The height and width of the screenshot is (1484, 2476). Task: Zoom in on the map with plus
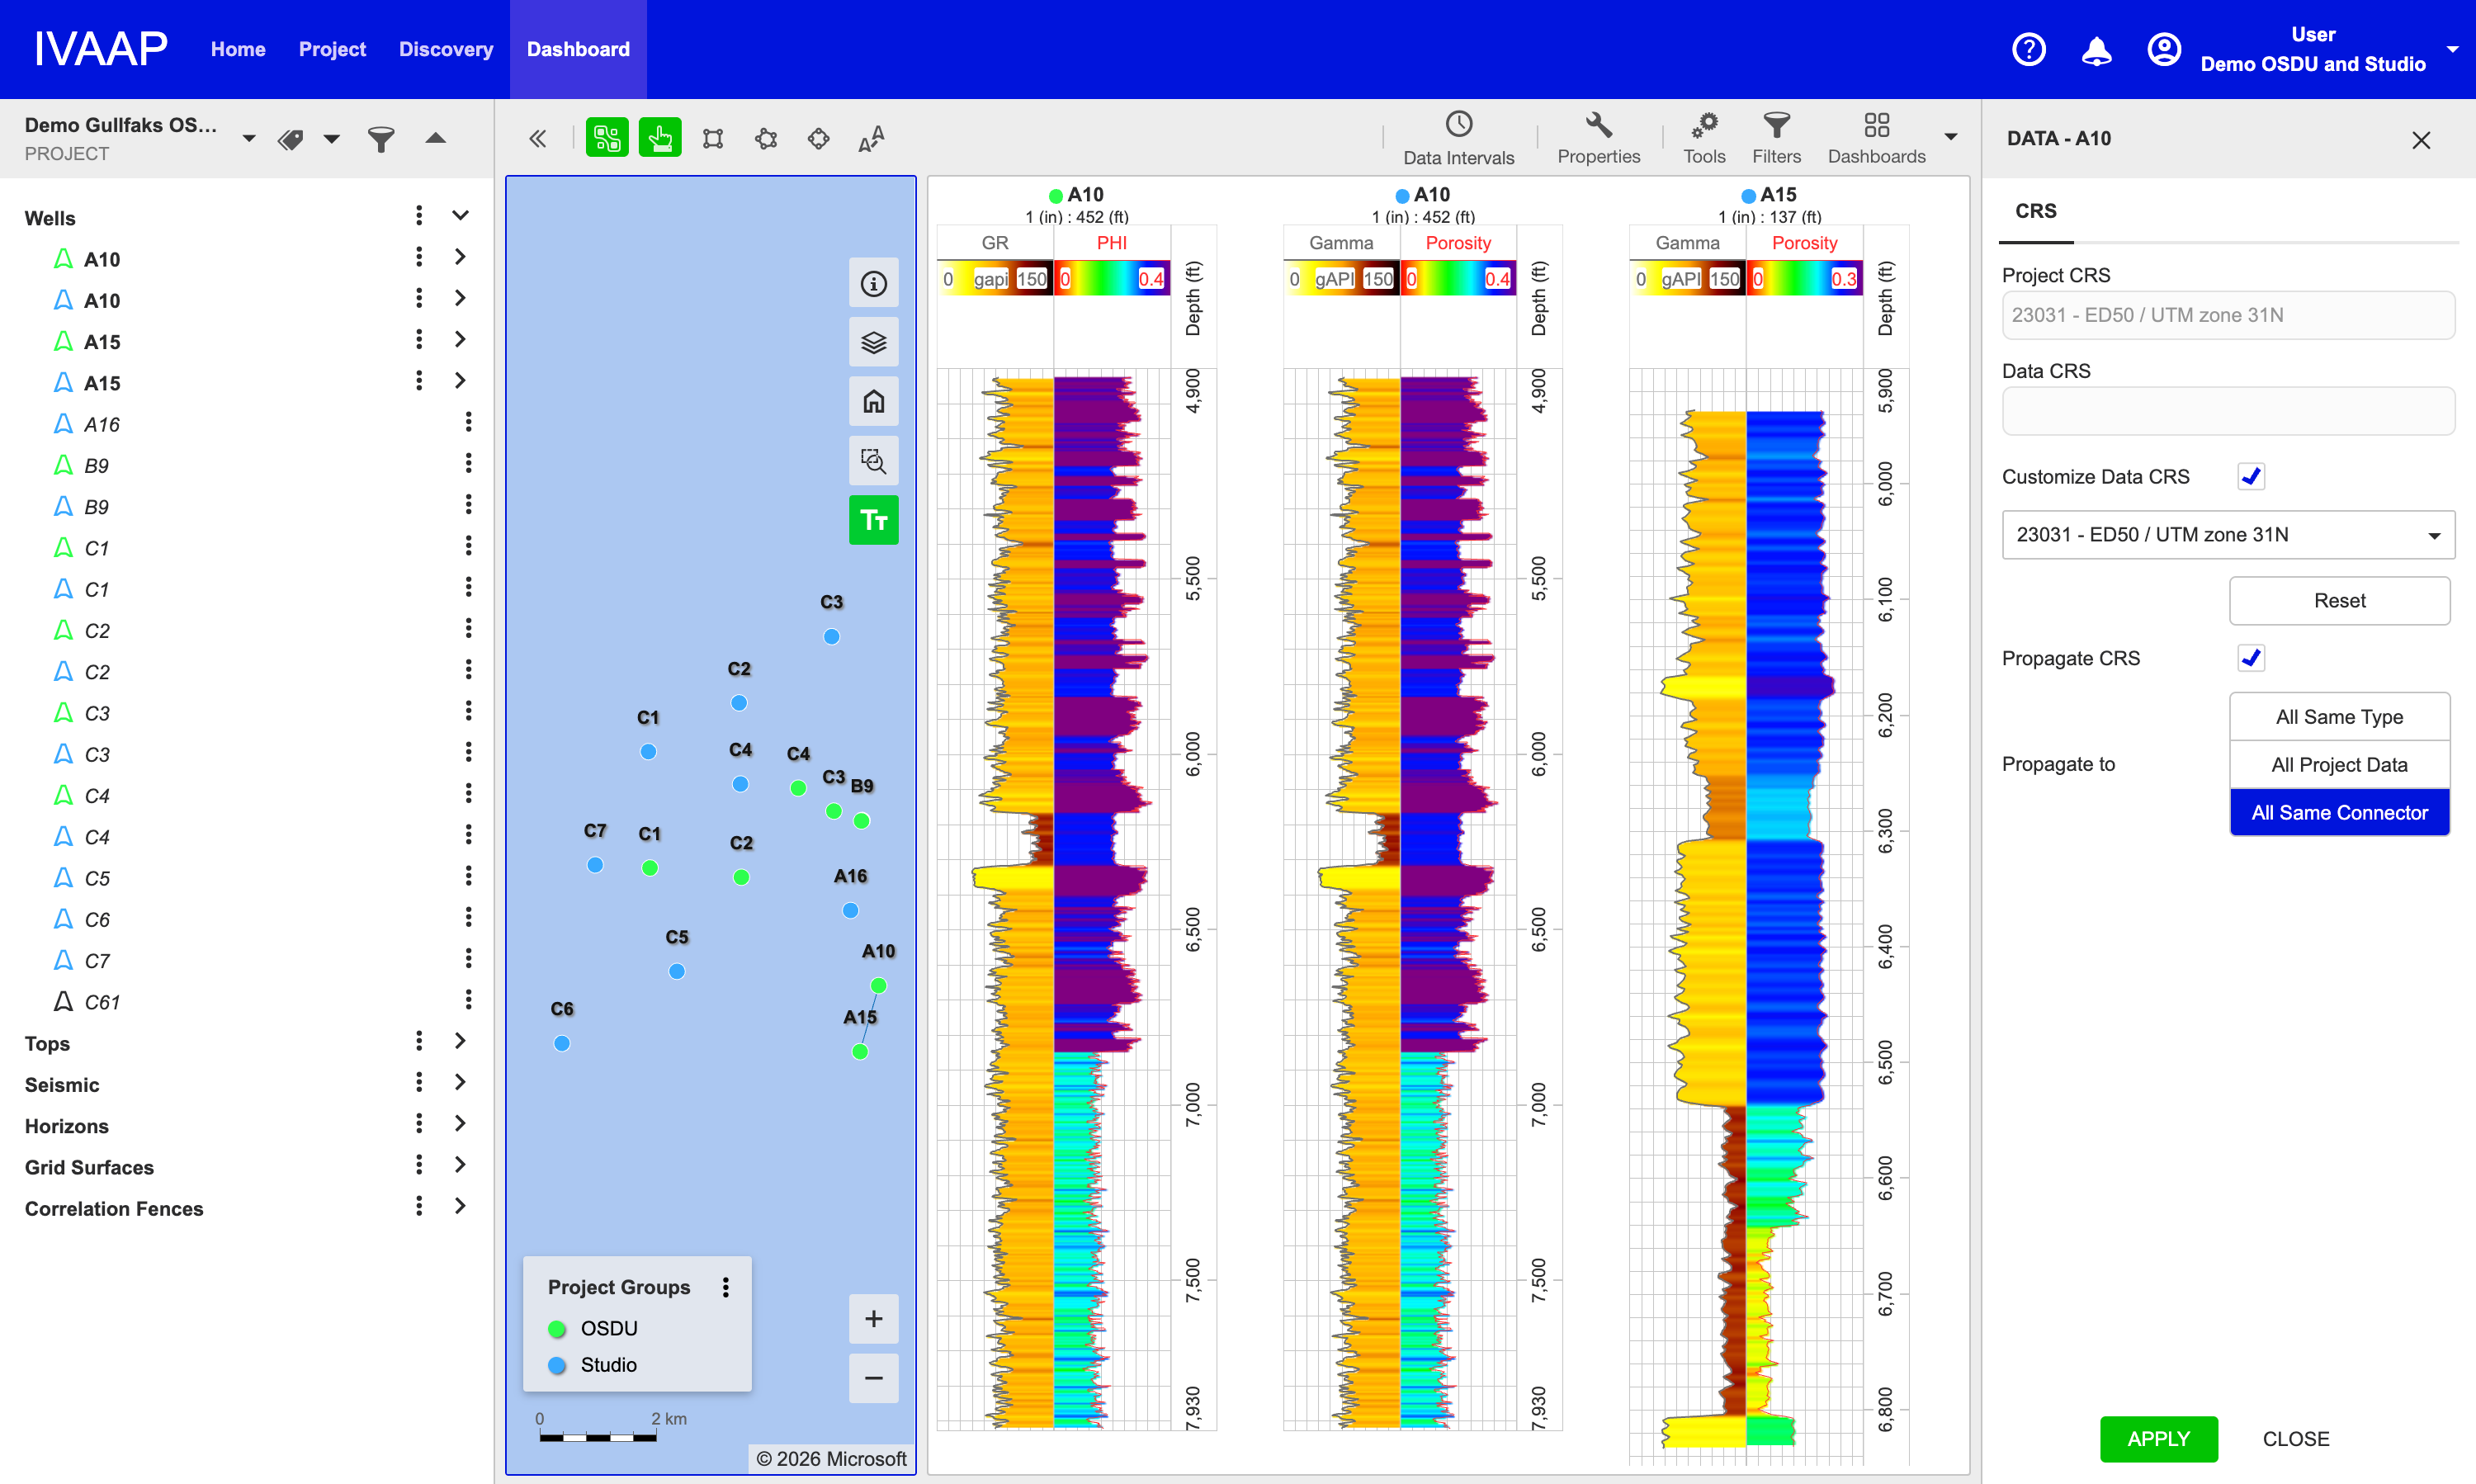[x=874, y=1319]
